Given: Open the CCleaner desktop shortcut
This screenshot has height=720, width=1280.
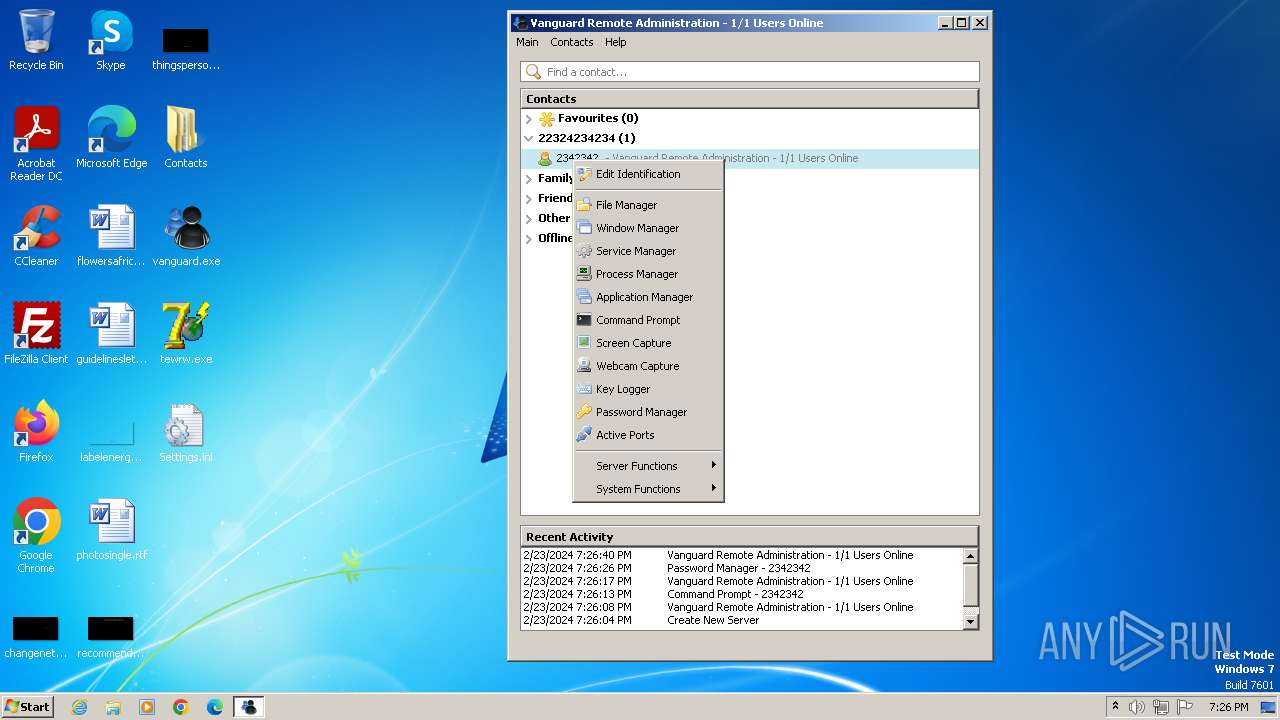Looking at the screenshot, I should pyautogui.click(x=36, y=236).
